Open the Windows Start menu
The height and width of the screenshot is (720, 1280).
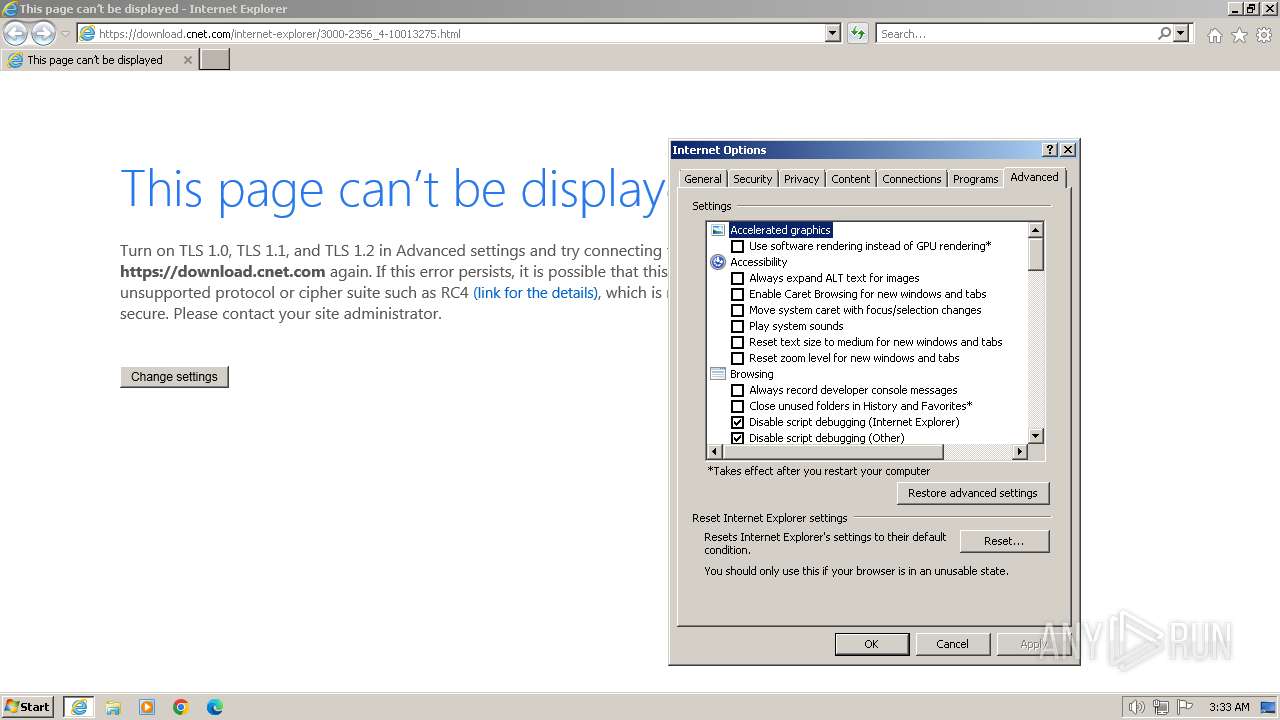(28, 707)
